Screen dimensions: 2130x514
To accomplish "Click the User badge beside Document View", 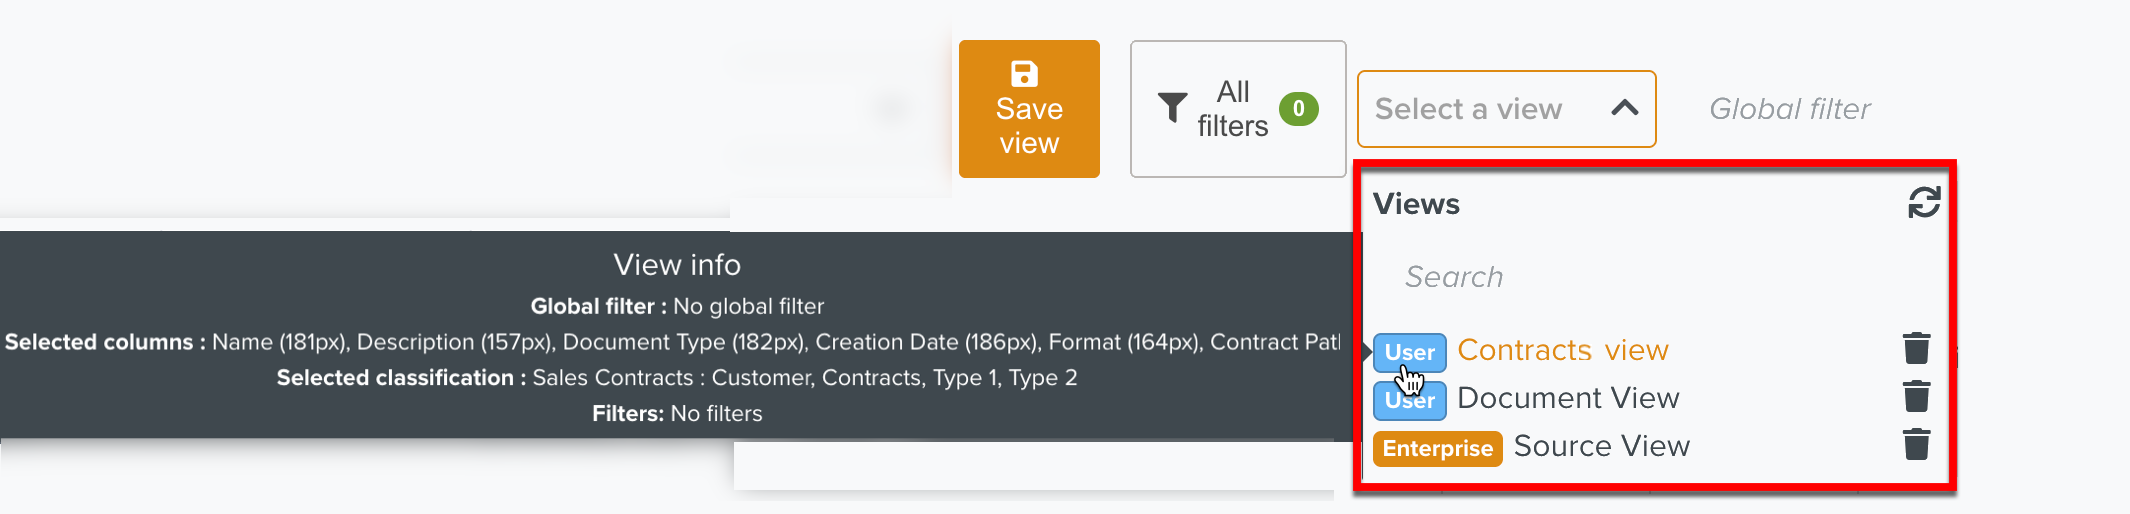I will point(1409,401).
